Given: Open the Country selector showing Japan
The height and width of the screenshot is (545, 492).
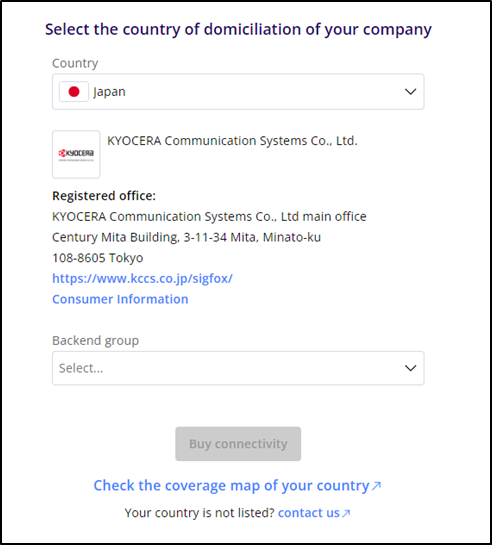Looking at the screenshot, I should (x=238, y=92).
